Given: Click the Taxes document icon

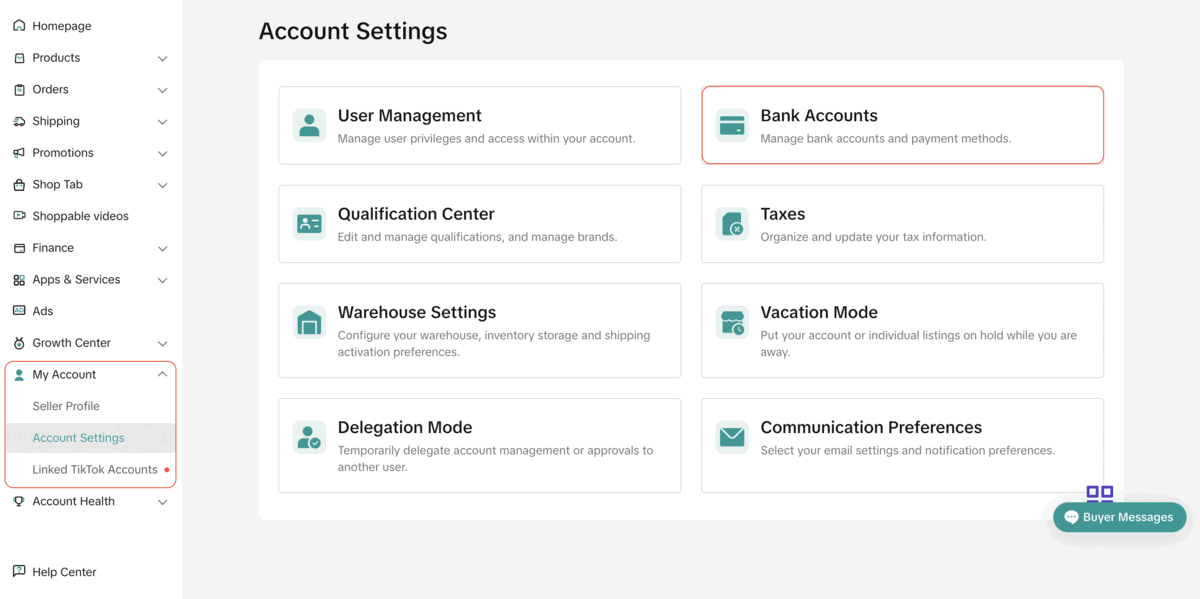Looking at the screenshot, I should pos(732,224).
